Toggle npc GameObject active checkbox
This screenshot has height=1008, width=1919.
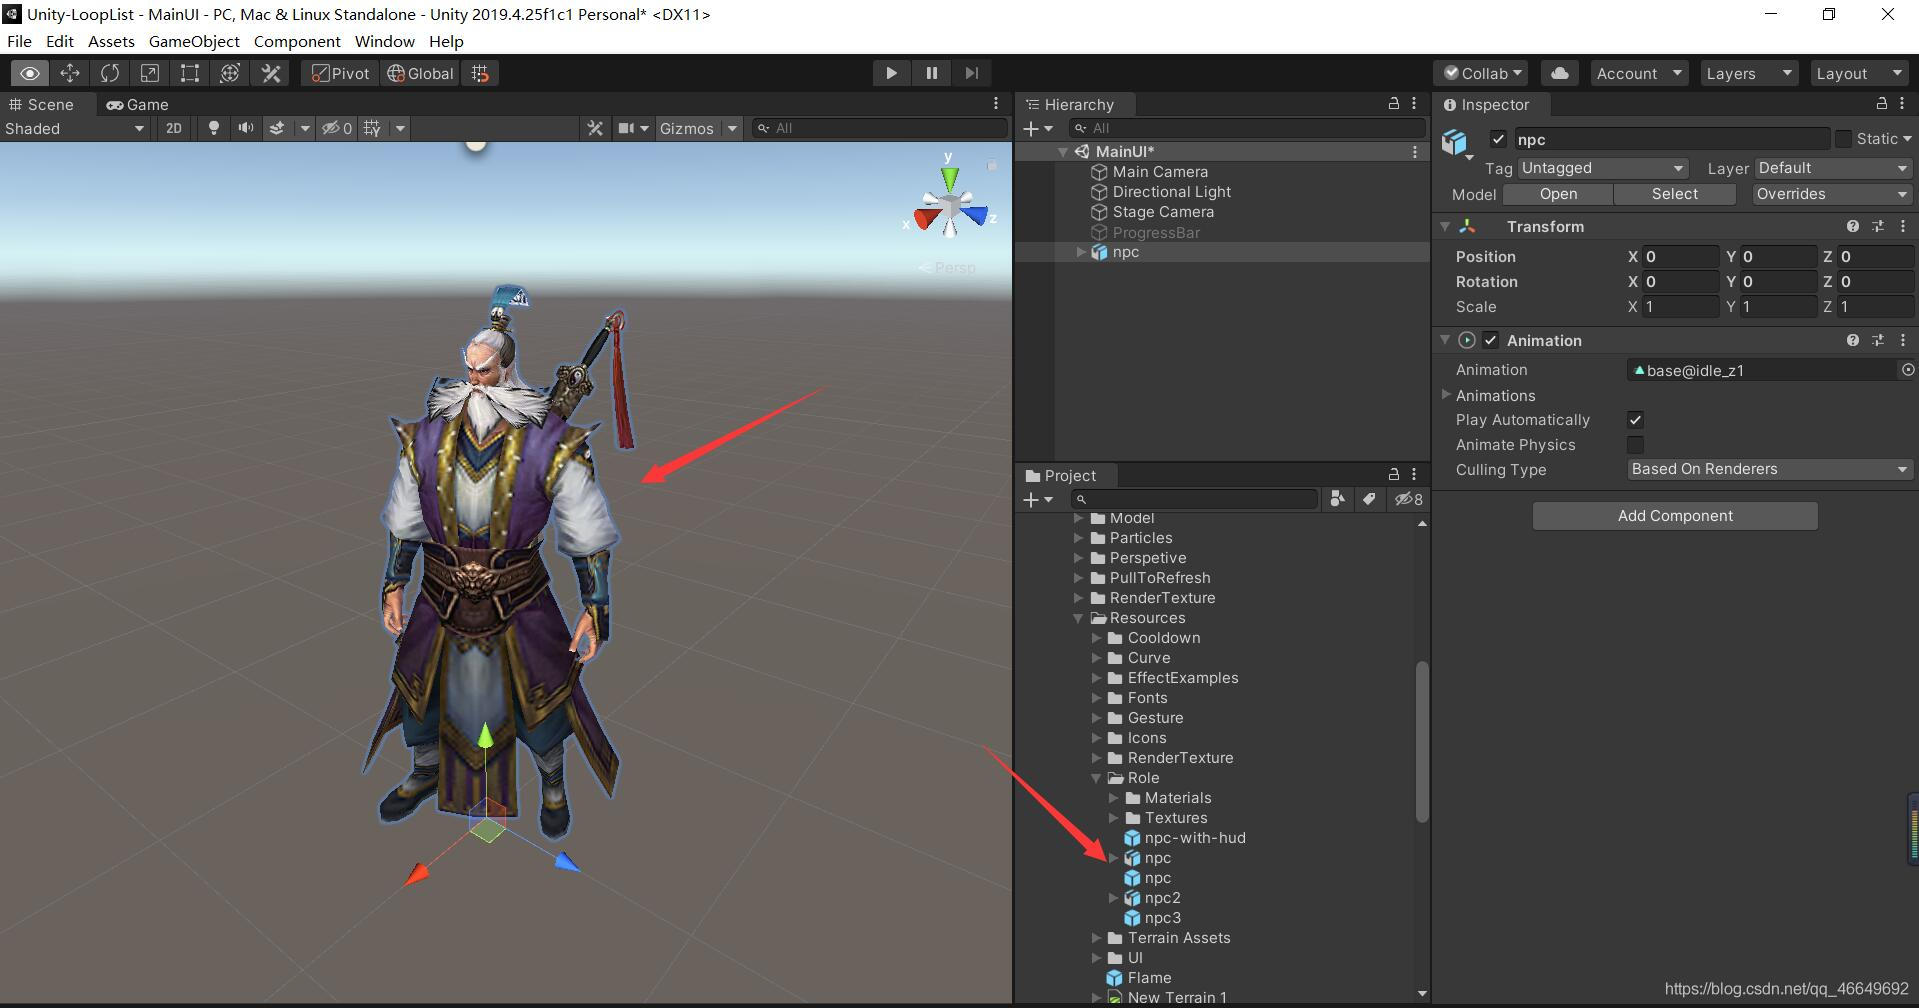click(1498, 139)
